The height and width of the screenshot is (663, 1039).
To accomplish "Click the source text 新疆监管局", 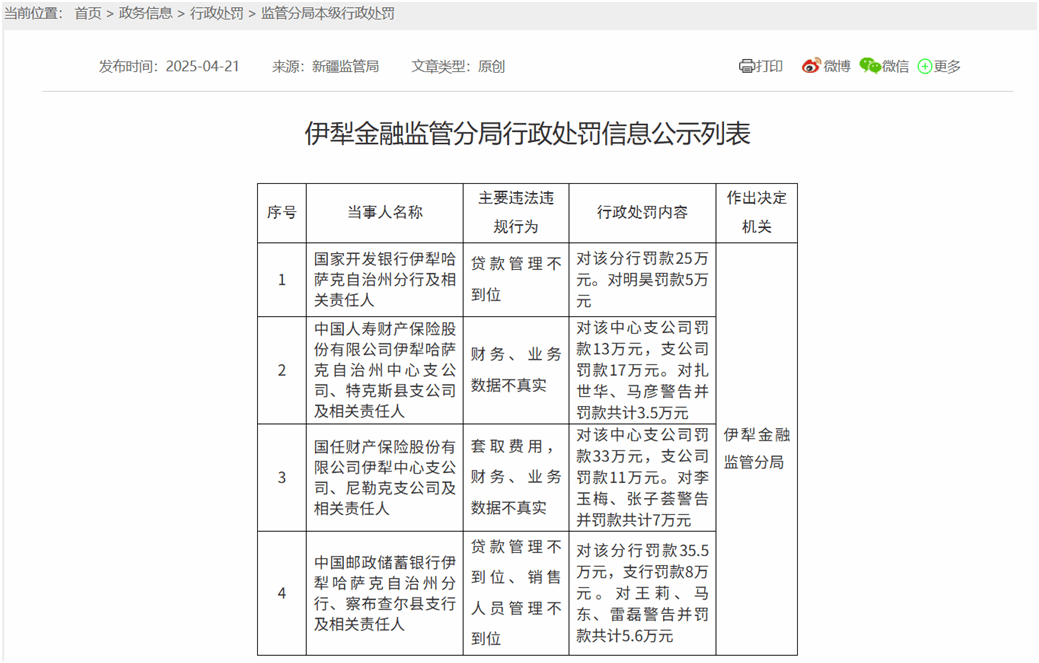I will (x=345, y=66).
